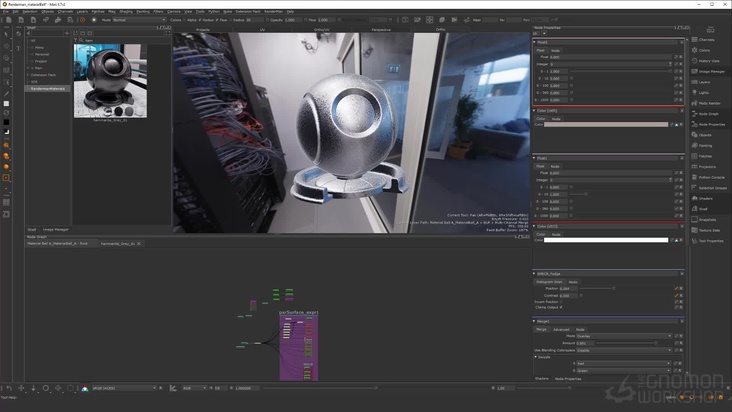
Task: Open the Layers palette from the sidebar
Action: [702, 82]
